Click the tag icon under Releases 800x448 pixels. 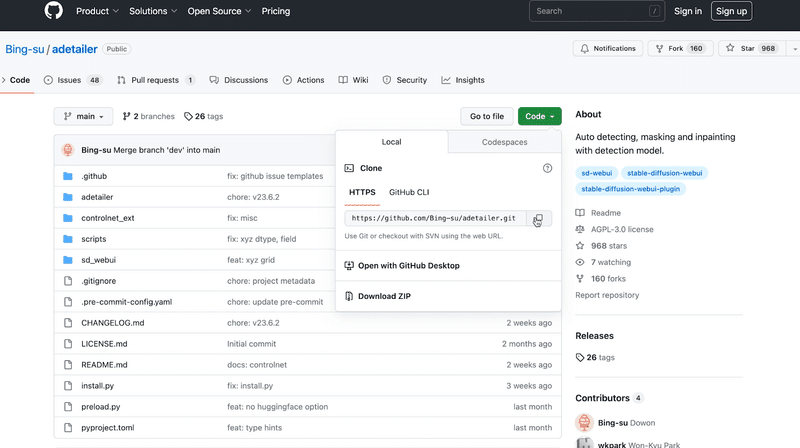(x=580, y=357)
